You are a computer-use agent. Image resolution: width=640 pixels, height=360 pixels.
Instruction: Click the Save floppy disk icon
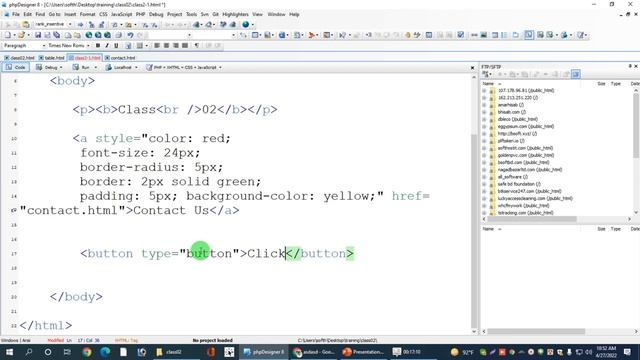pyautogui.click(x=38, y=35)
